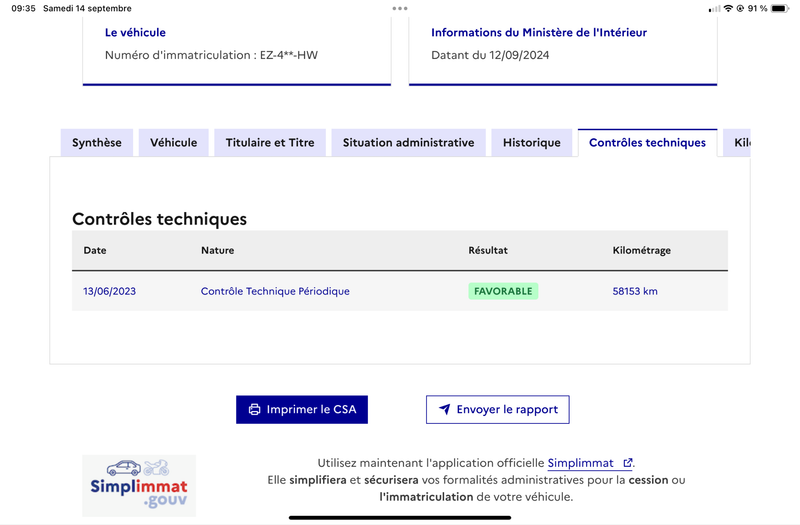Click the FAVORABLE result badge
The image size is (800, 525).
[x=503, y=291]
